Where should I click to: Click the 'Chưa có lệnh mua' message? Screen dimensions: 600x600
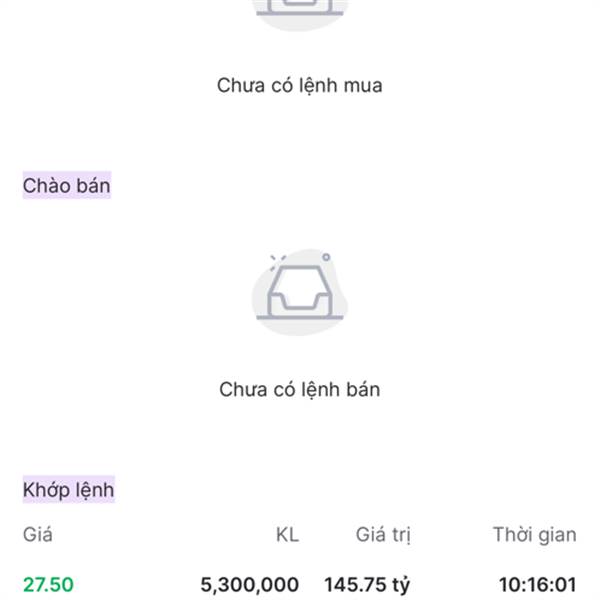299,85
